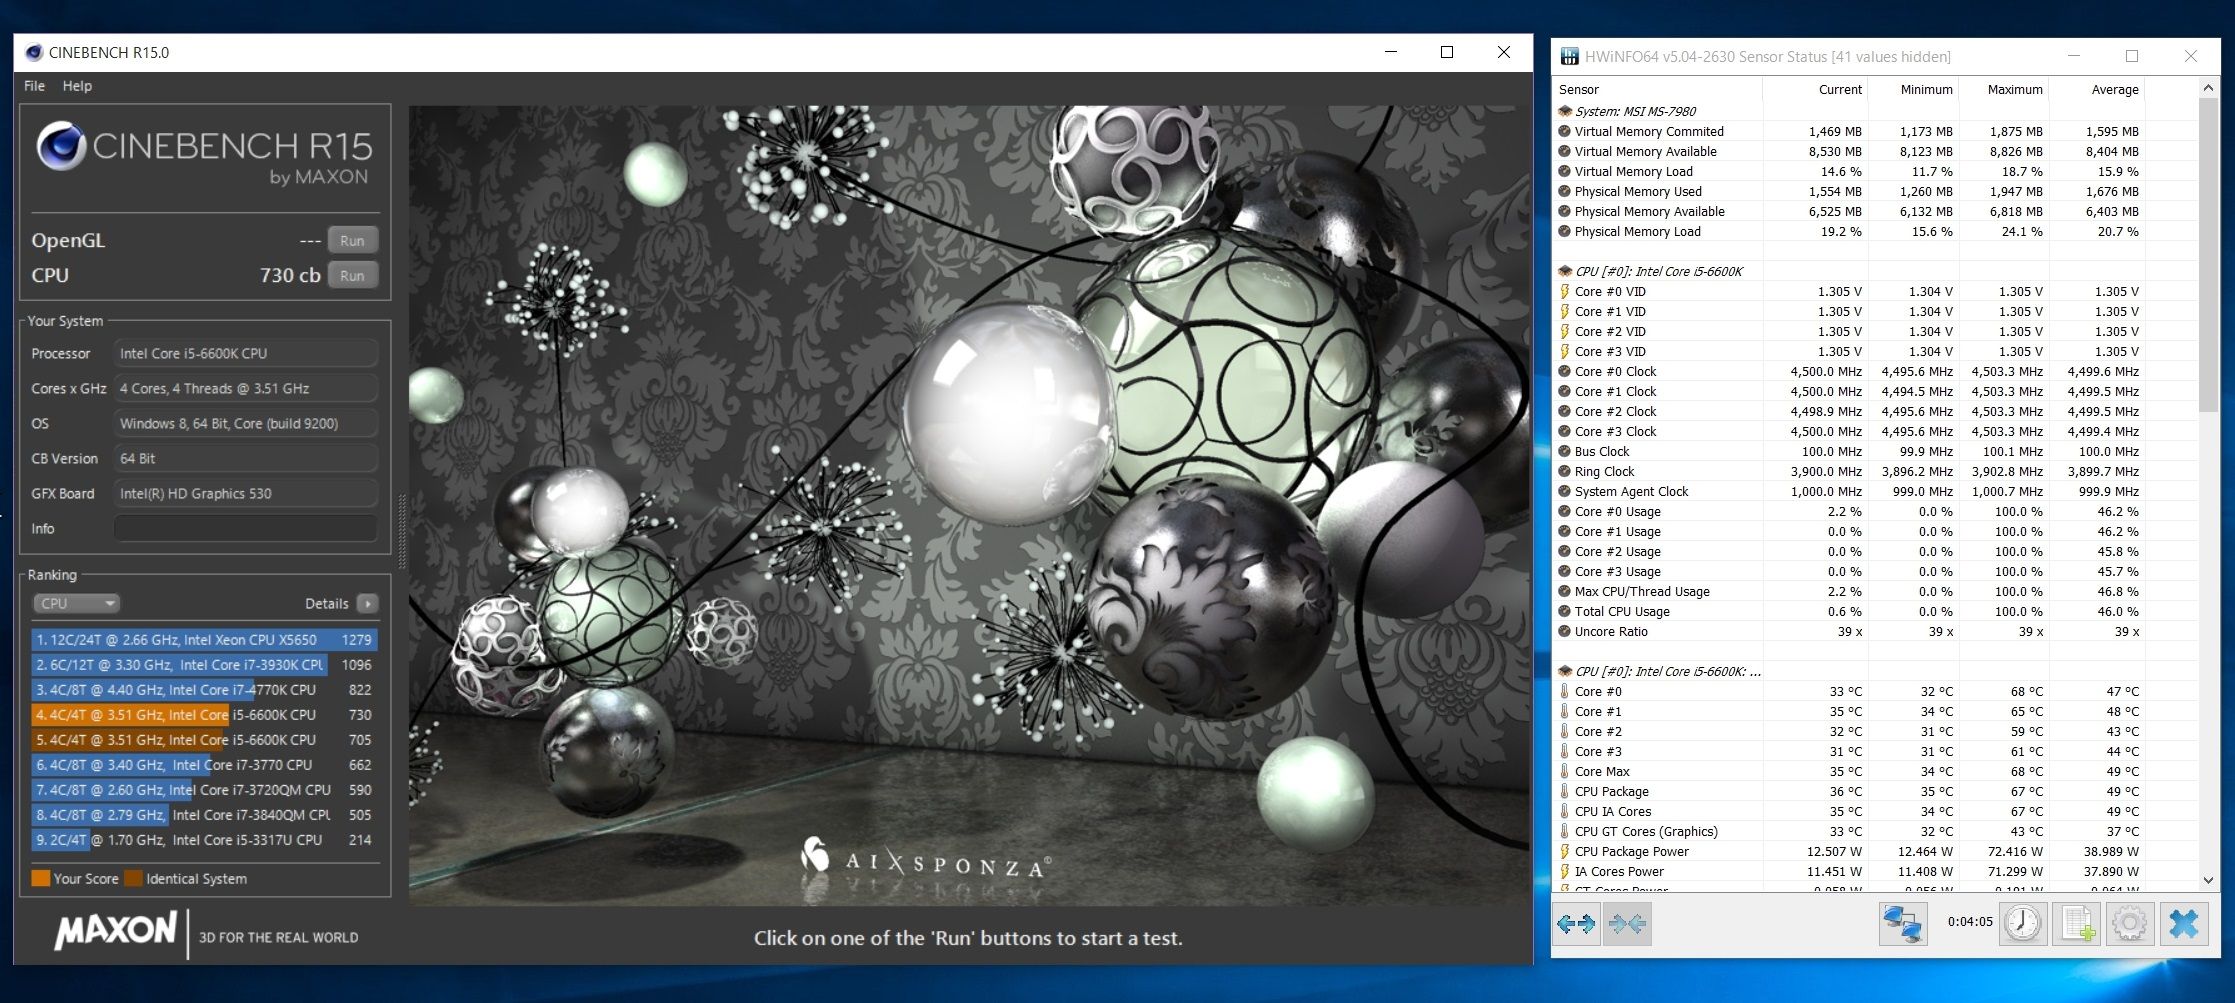This screenshot has width=2235, height=1003.
Task: Select ranking entry 5 with score 705
Action: tap(204, 740)
